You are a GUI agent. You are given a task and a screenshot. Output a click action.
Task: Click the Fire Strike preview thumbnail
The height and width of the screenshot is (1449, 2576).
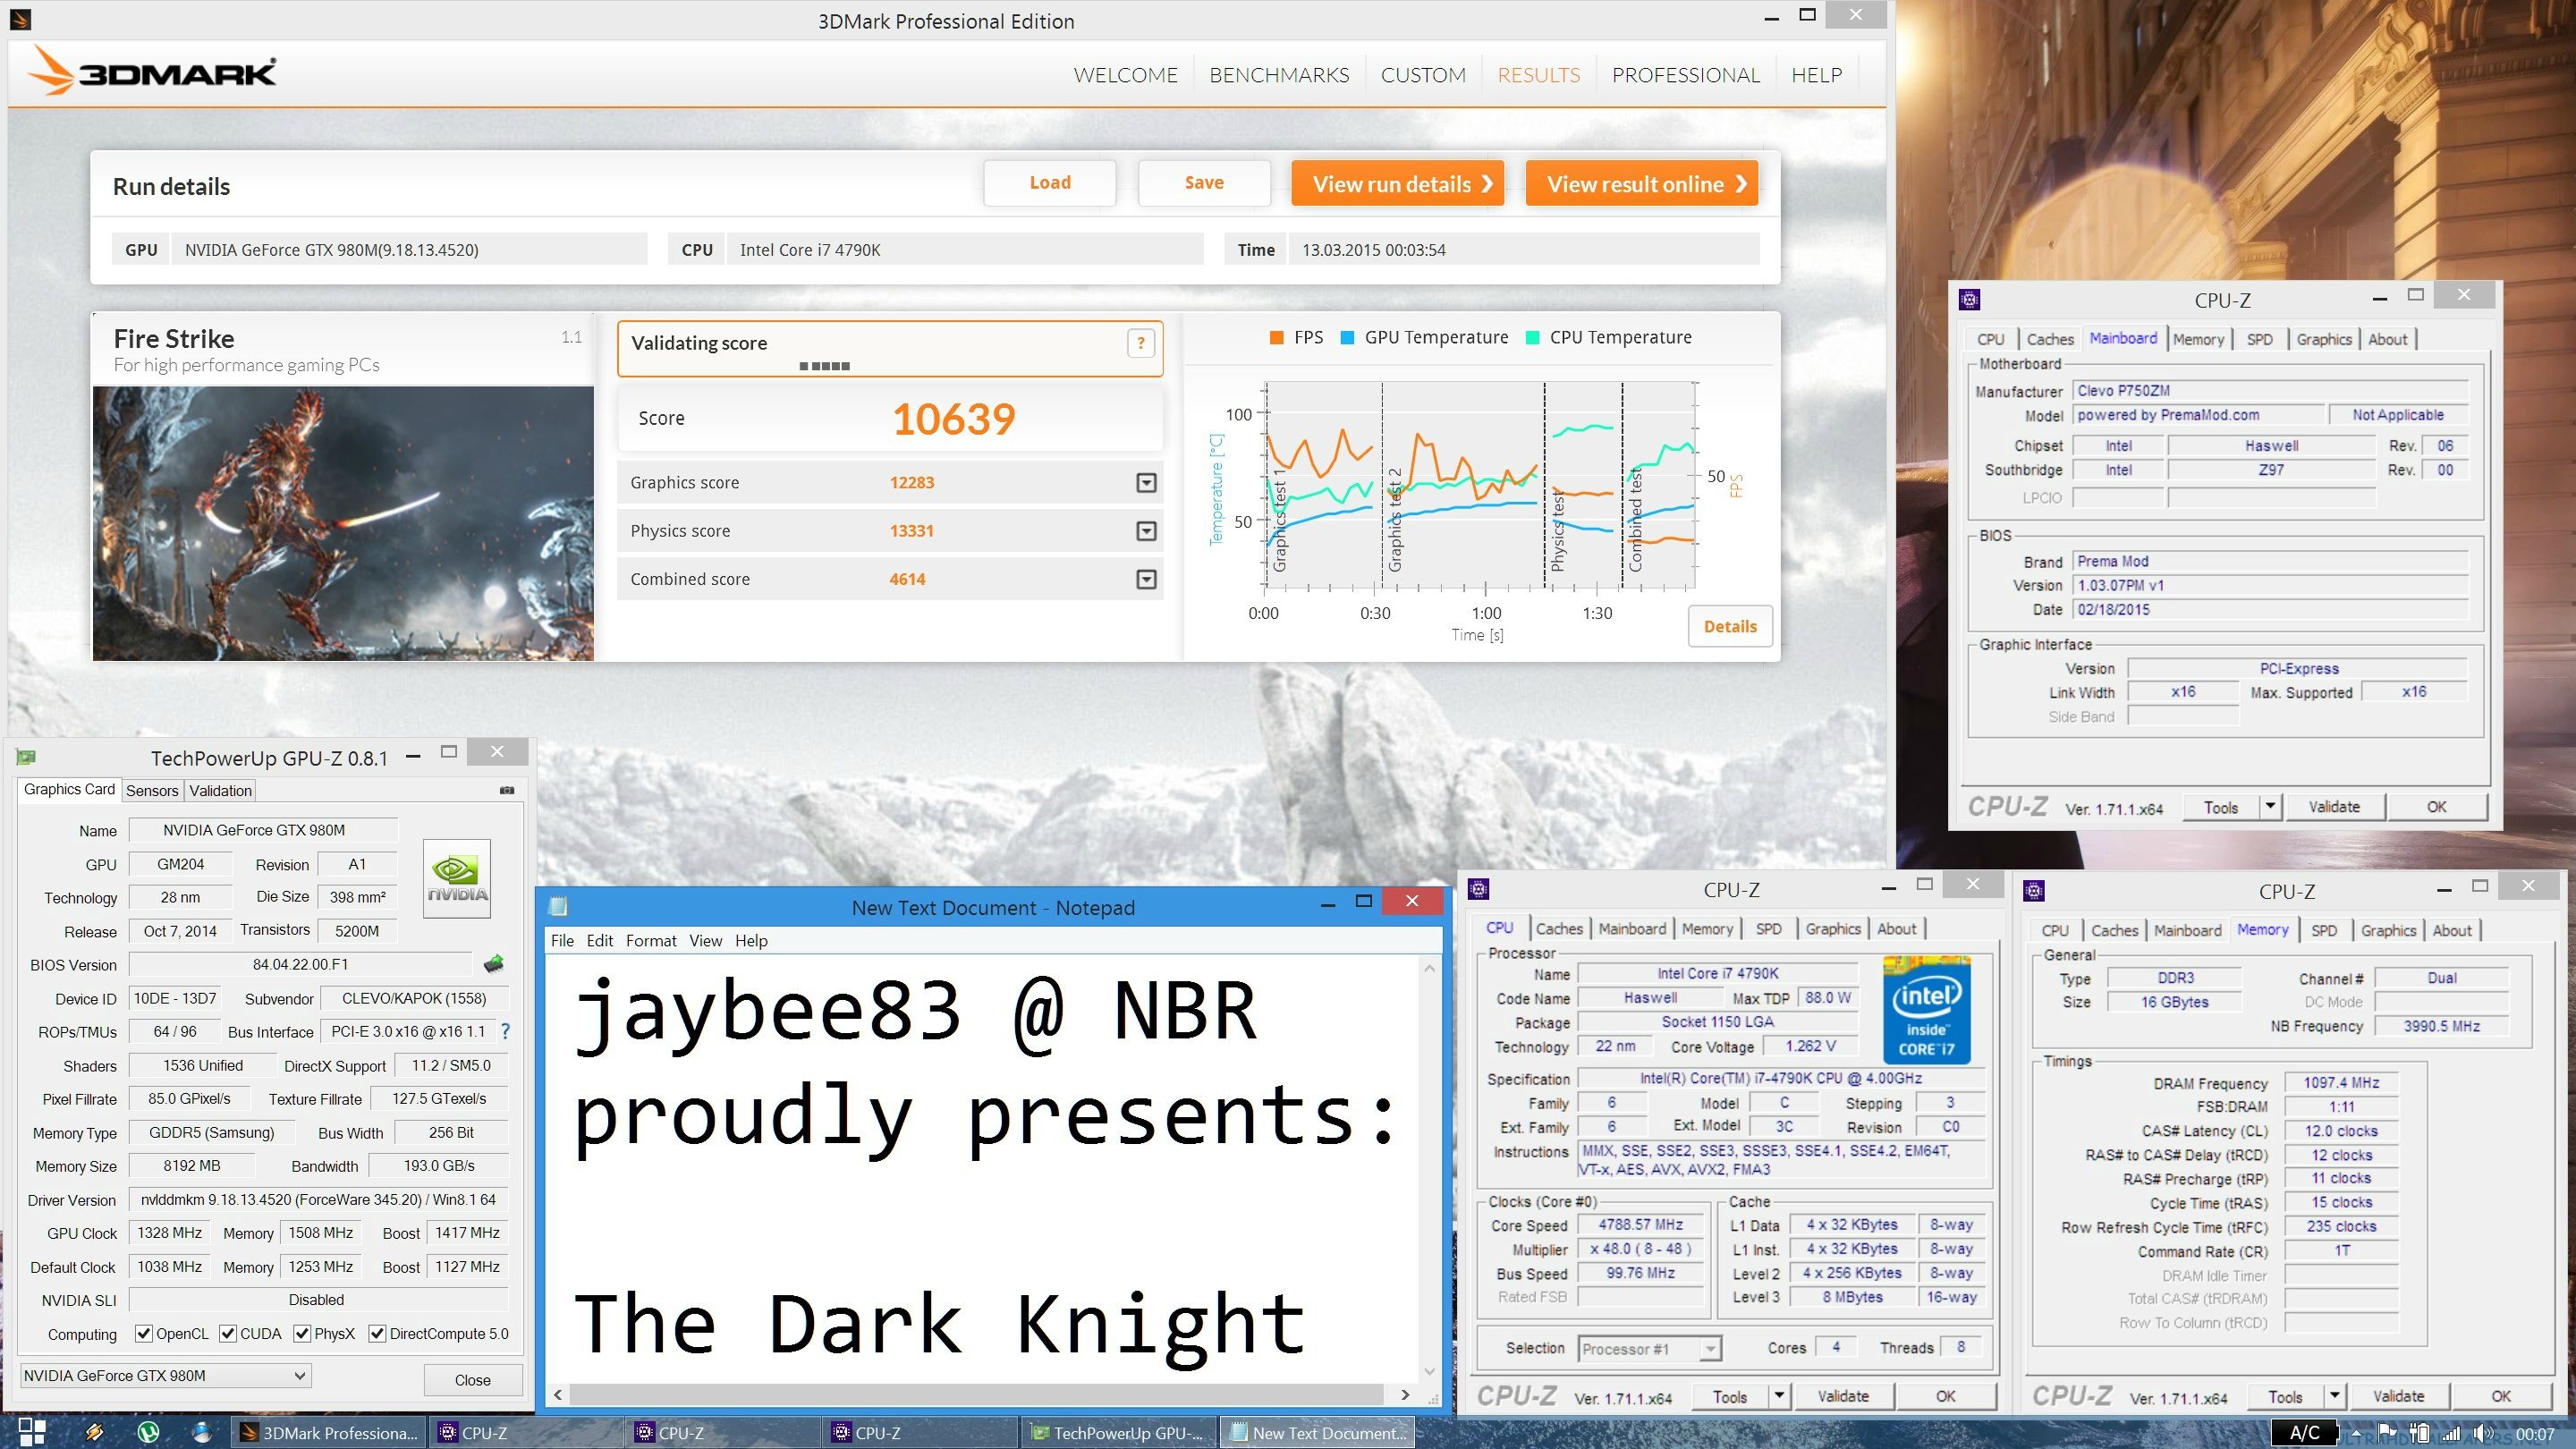pos(343,523)
